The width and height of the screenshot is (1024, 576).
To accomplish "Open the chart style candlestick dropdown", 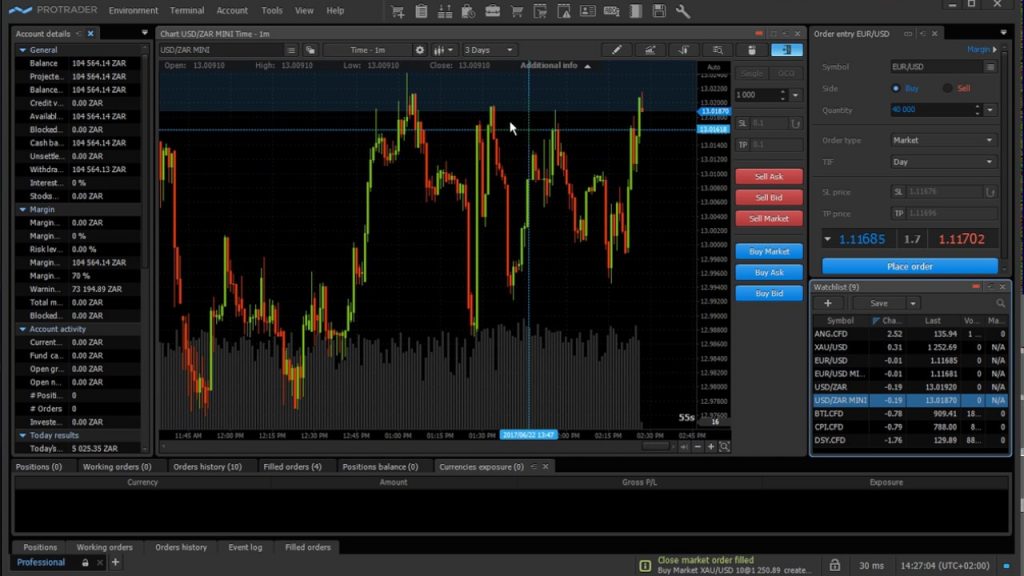I will point(443,50).
